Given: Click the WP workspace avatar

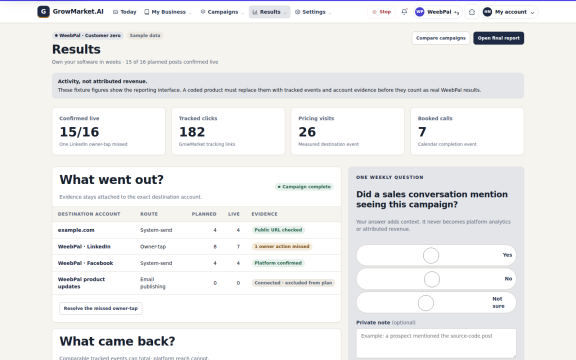Looking at the screenshot, I should tap(420, 12).
